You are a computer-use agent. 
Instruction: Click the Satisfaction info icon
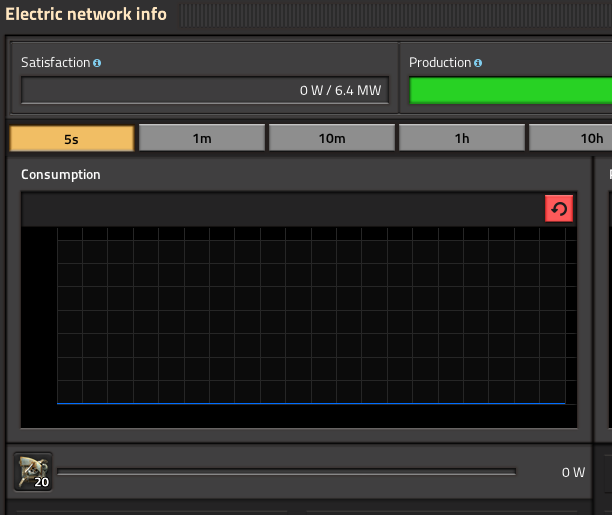(97, 63)
